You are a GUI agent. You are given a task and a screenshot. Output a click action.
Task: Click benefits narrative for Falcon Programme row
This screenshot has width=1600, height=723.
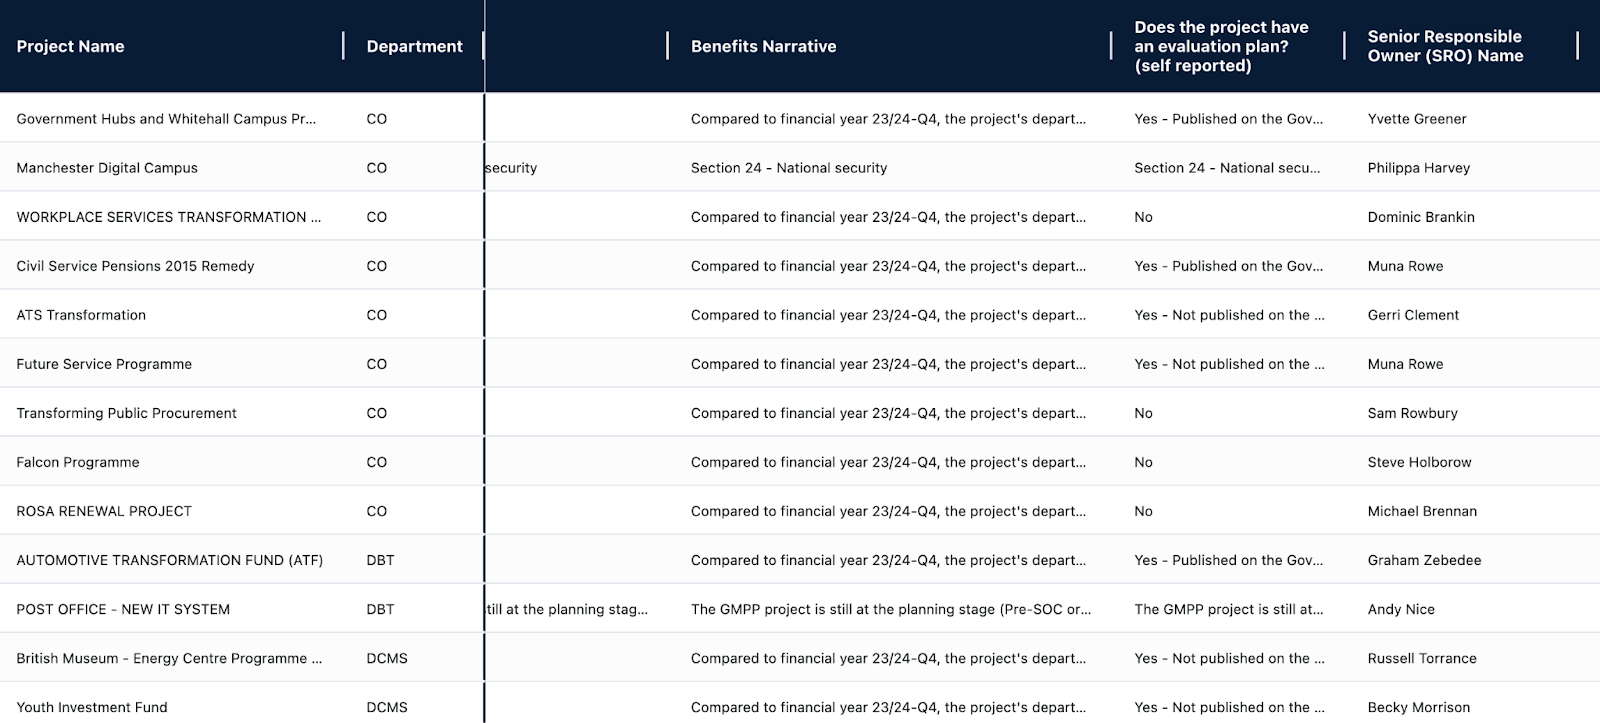tap(888, 462)
